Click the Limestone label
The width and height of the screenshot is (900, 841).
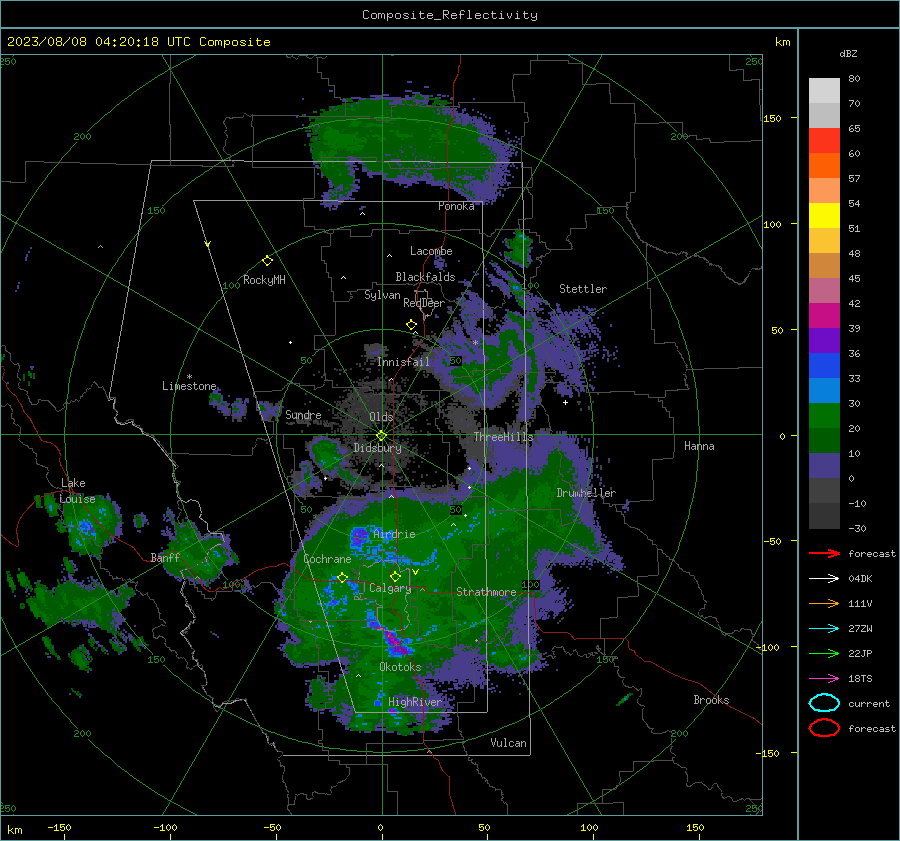[x=189, y=386]
